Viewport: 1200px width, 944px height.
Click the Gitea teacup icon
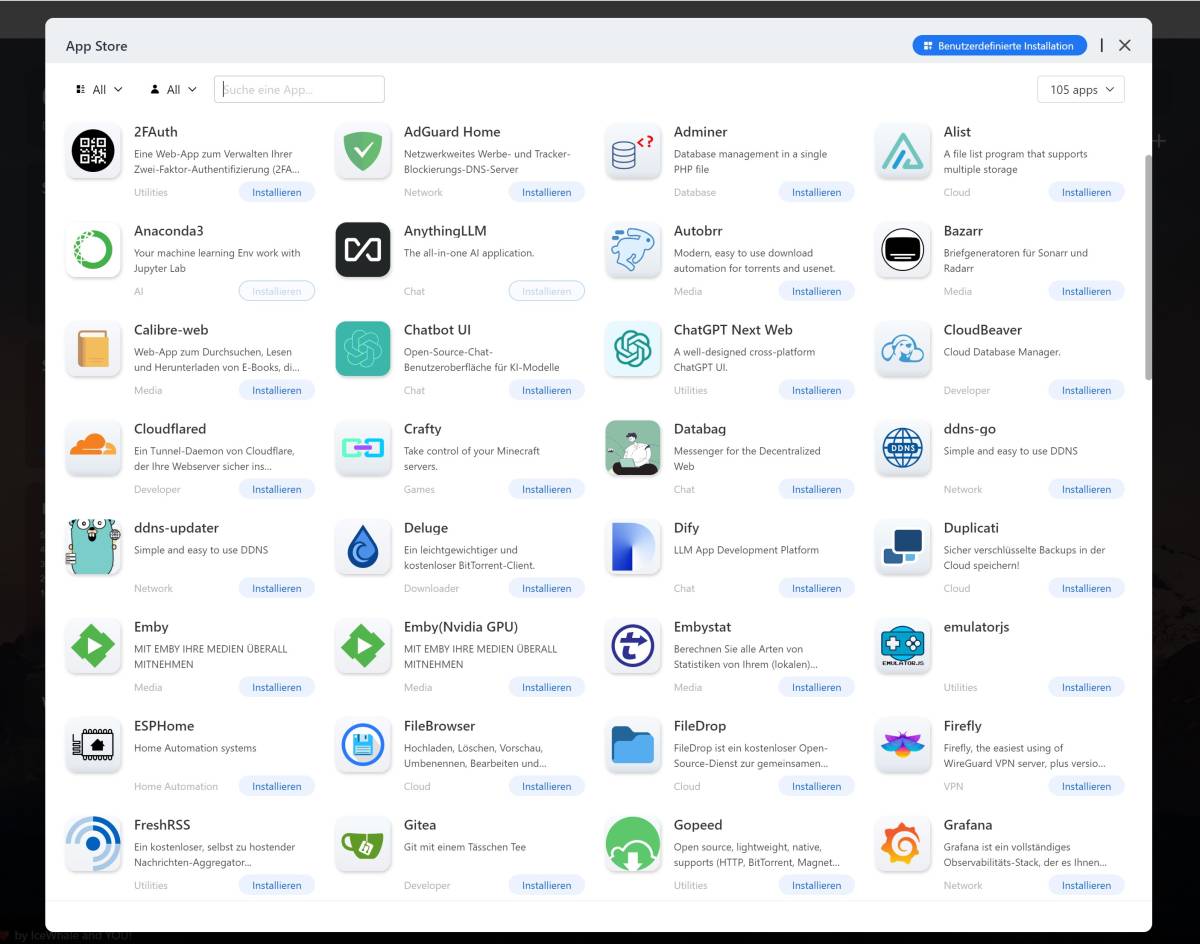(x=363, y=844)
